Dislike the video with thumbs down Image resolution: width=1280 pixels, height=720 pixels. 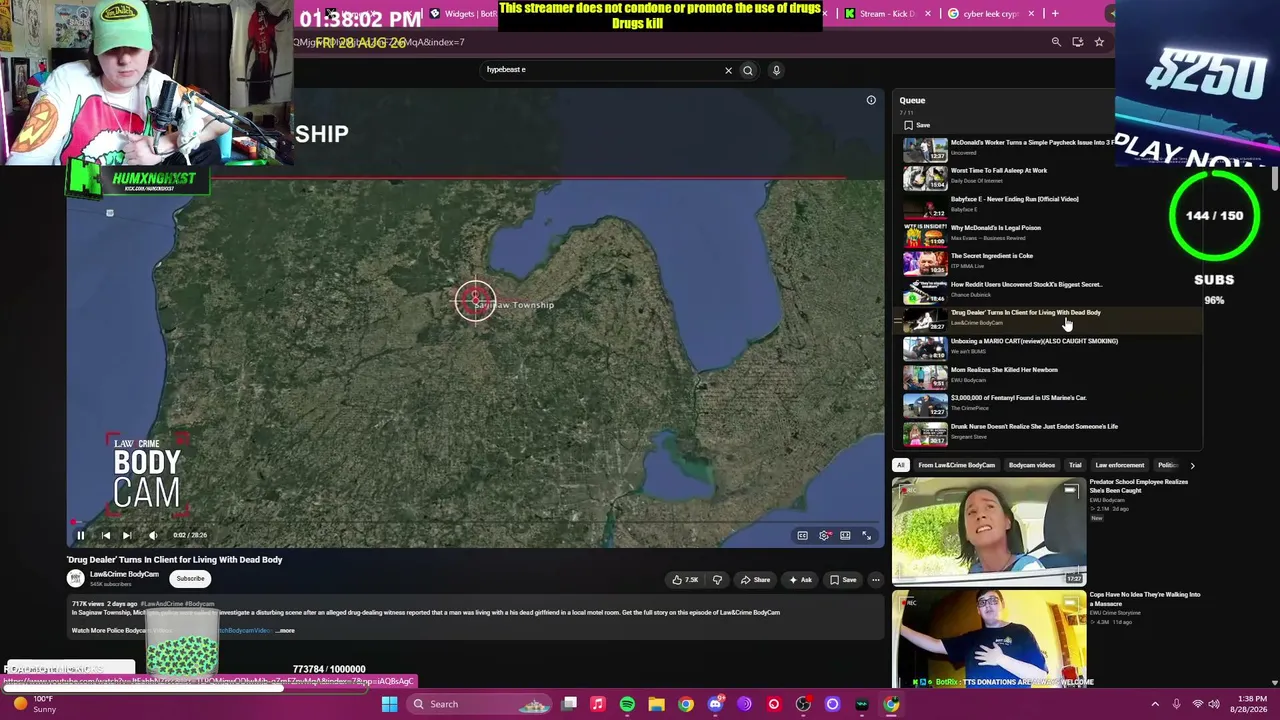pyautogui.click(x=717, y=580)
